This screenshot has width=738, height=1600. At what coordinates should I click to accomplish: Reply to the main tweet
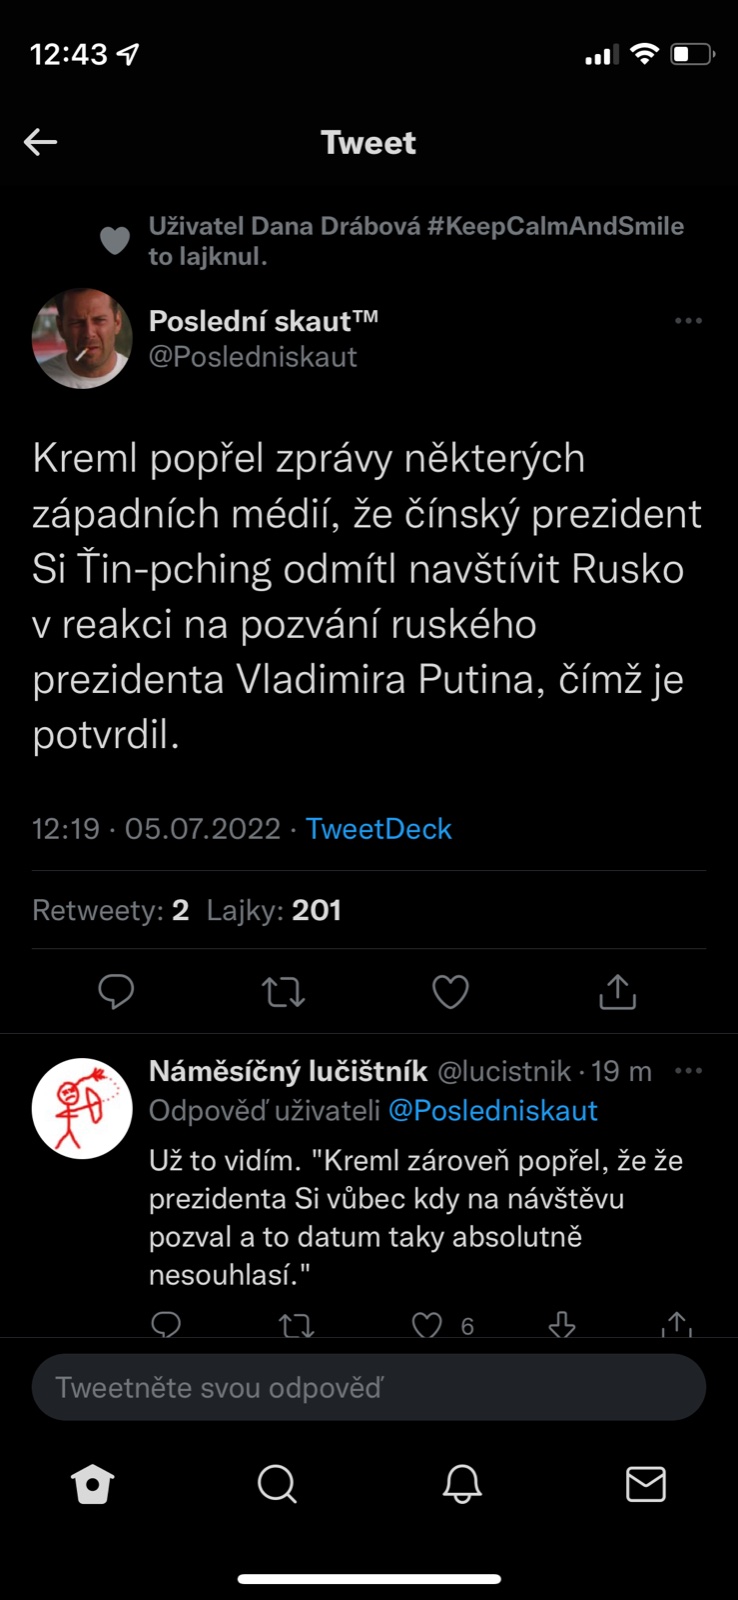116,991
